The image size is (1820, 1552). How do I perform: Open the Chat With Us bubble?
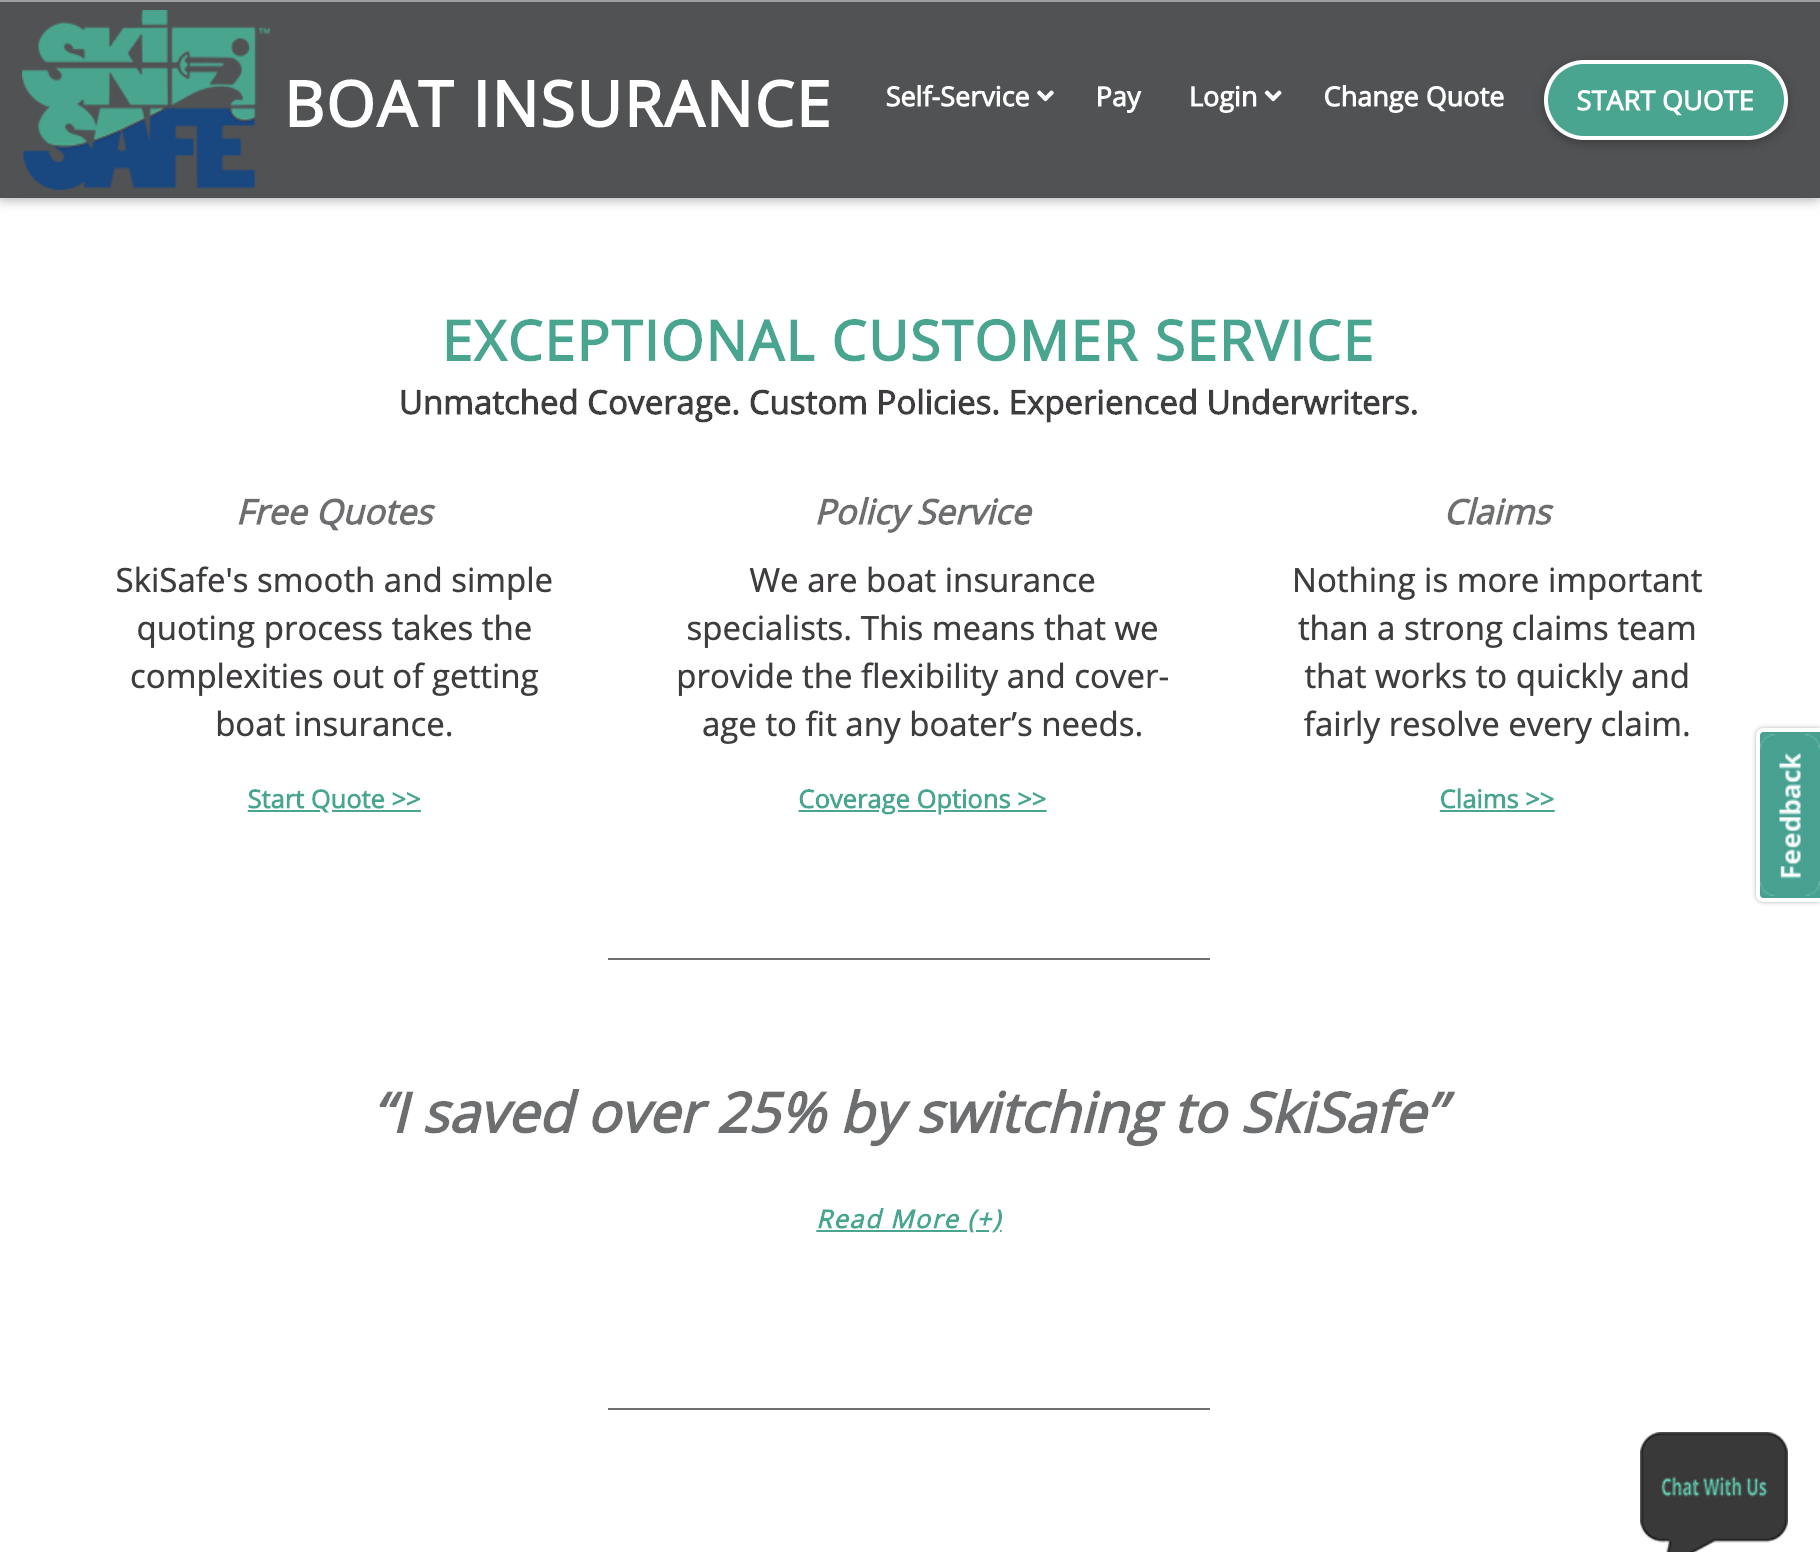tap(1713, 1488)
